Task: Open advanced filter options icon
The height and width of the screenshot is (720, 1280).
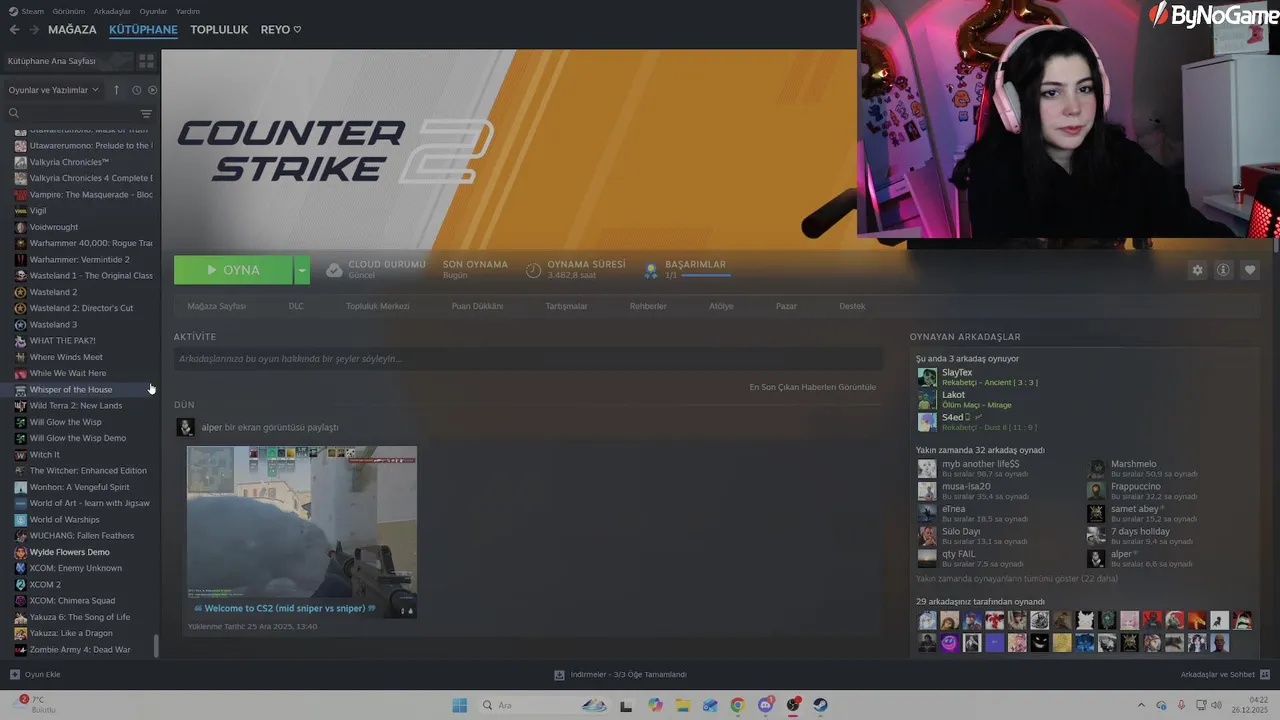Action: tap(146, 113)
